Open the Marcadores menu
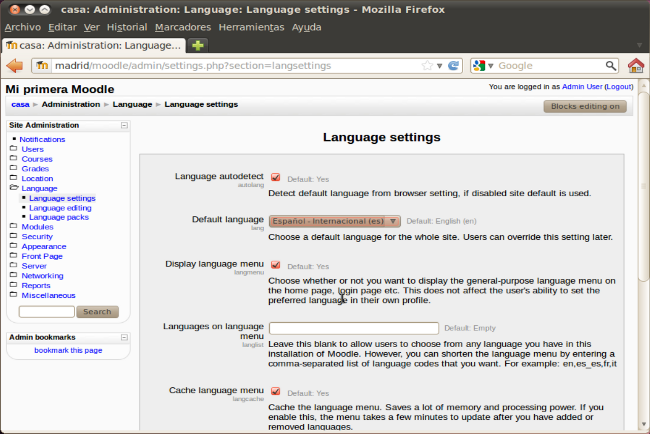 tap(184, 26)
